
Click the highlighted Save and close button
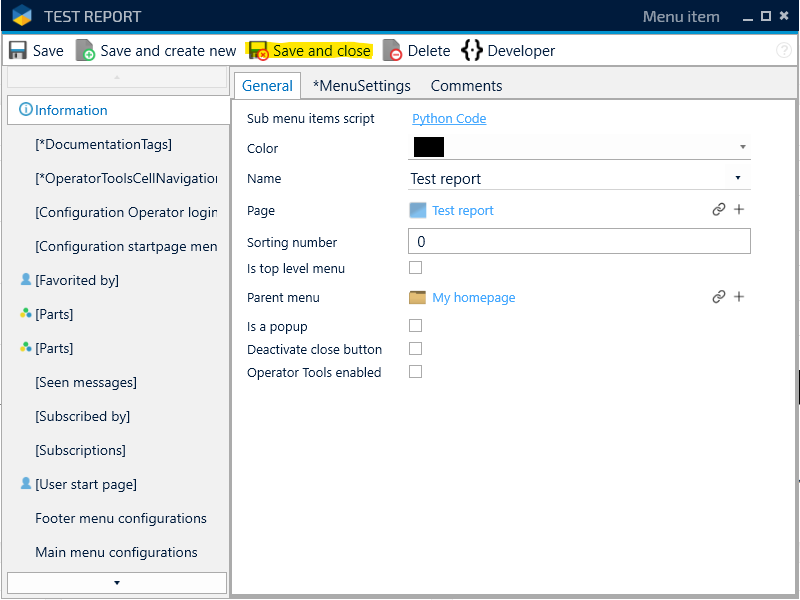(309, 51)
